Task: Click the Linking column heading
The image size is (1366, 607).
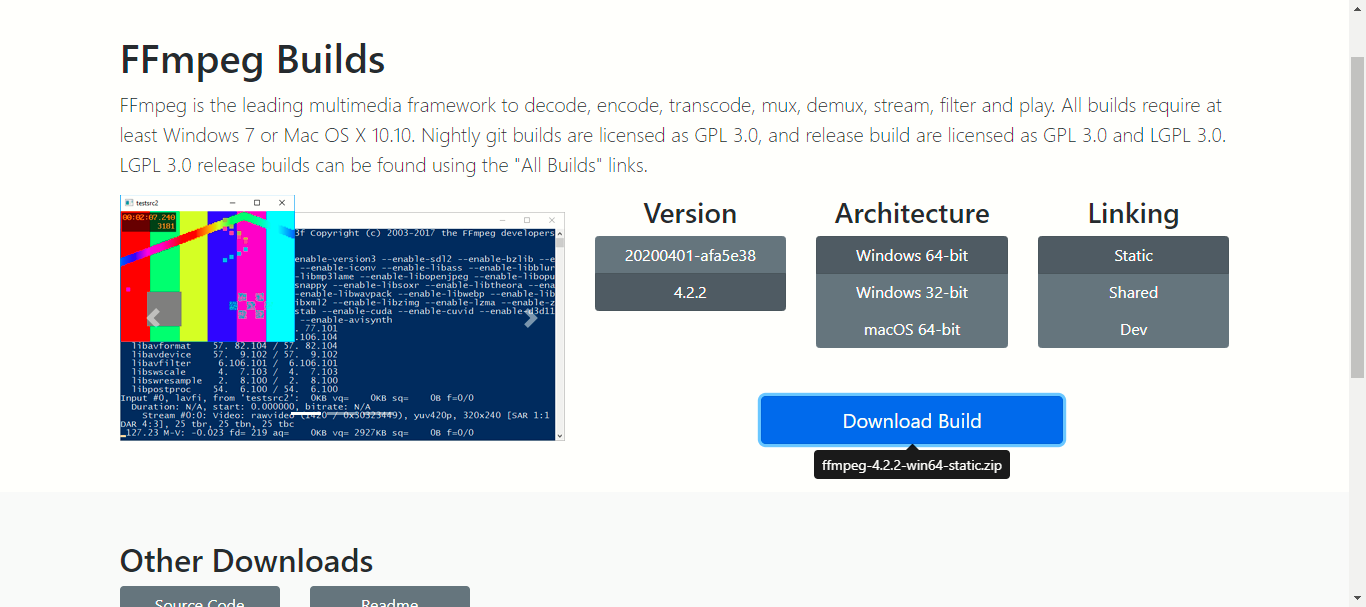Action: pyautogui.click(x=1133, y=213)
